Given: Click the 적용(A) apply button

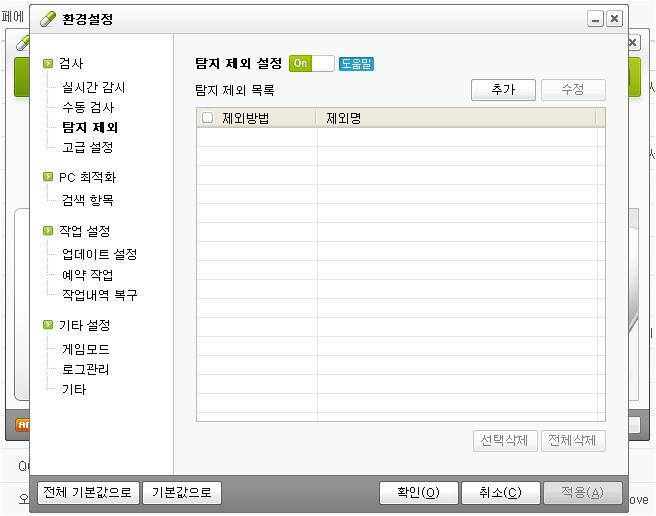Looking at the screenshot, I should [x=582, y=493].
